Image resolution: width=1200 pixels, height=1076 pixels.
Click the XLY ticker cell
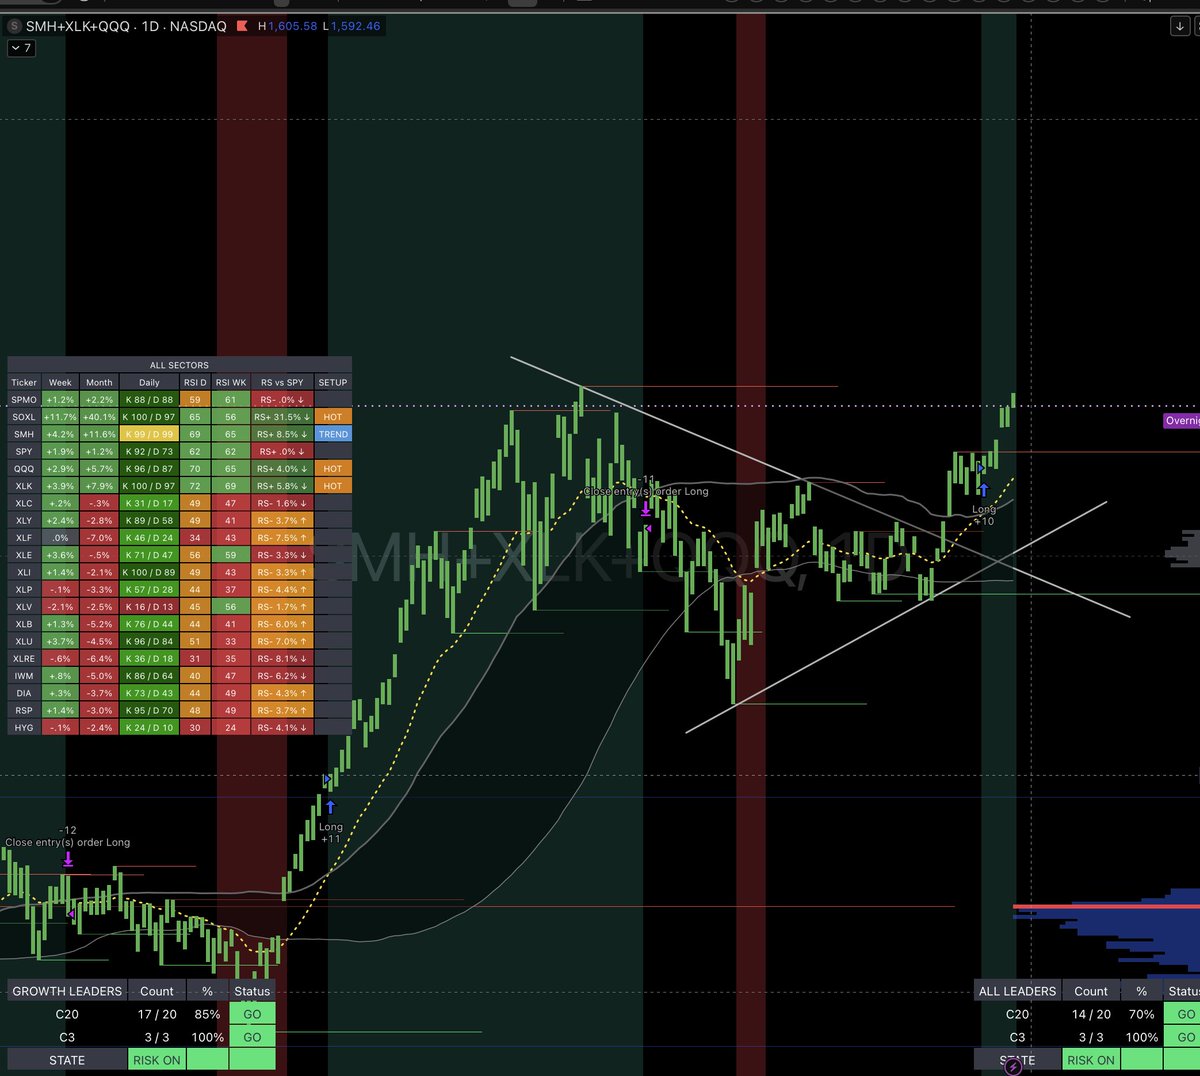24,520
